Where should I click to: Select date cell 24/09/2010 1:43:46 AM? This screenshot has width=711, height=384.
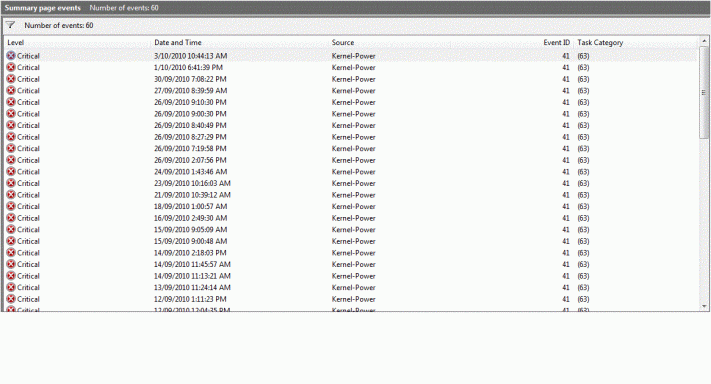point(190,172)
